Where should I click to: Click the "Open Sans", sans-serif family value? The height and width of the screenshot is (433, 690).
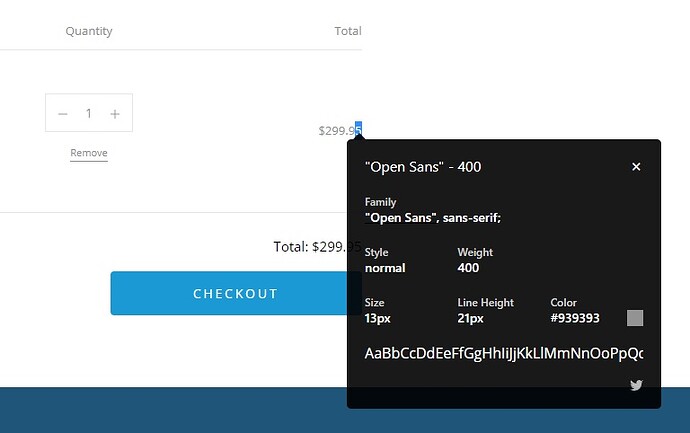433,217
